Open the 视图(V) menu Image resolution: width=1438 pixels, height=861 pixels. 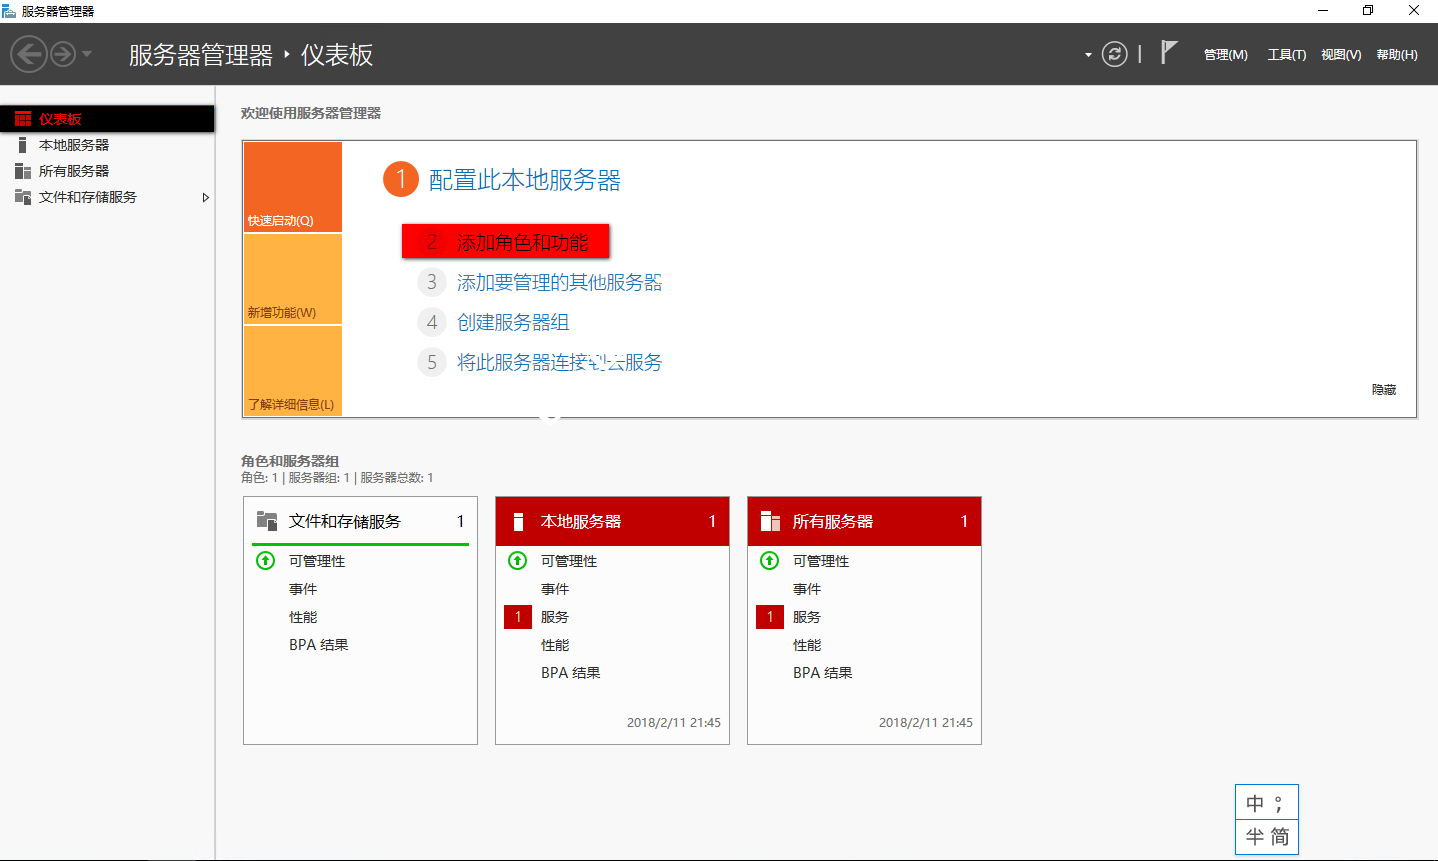click(x=1340, y=55)
